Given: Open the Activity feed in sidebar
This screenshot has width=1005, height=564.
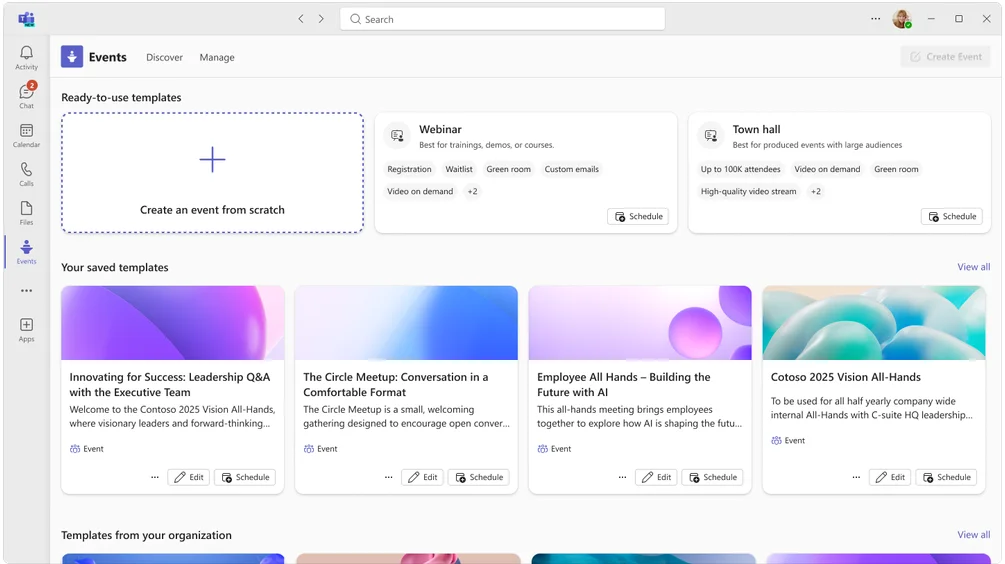Looking at the screenshot, I should pos(26,57).
